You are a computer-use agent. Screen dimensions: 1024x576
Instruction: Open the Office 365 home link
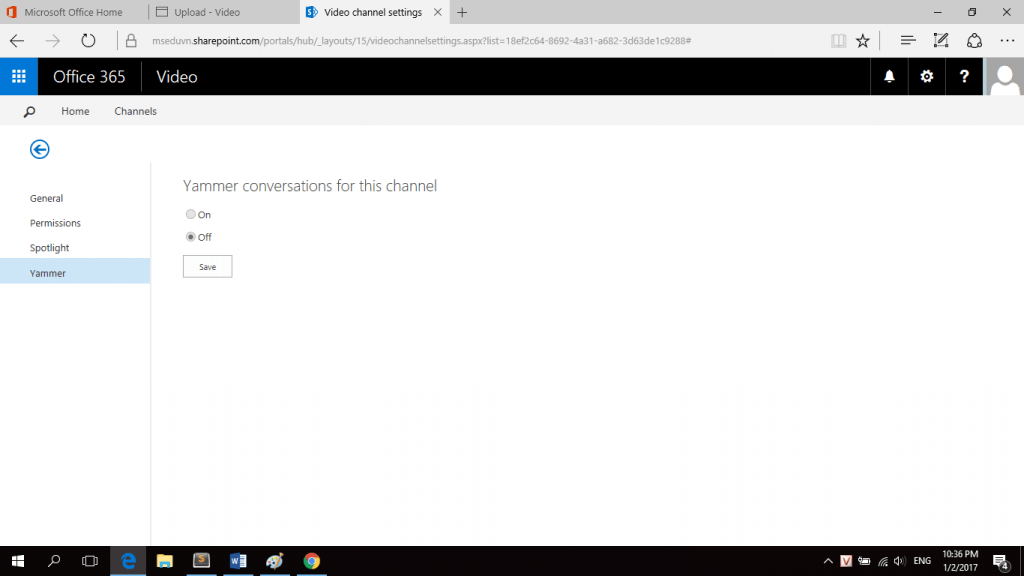pos(89,77)
